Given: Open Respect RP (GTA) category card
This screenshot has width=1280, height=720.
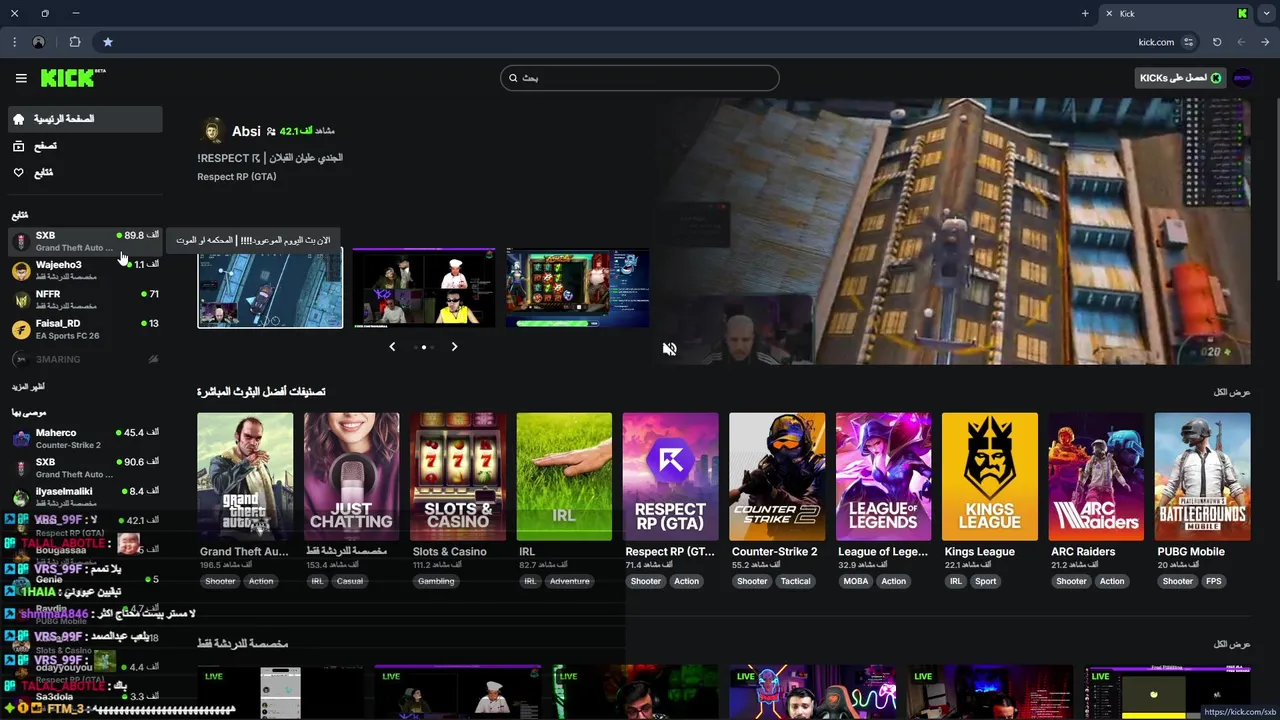Looking at the screenshot, I should point(670,477).
